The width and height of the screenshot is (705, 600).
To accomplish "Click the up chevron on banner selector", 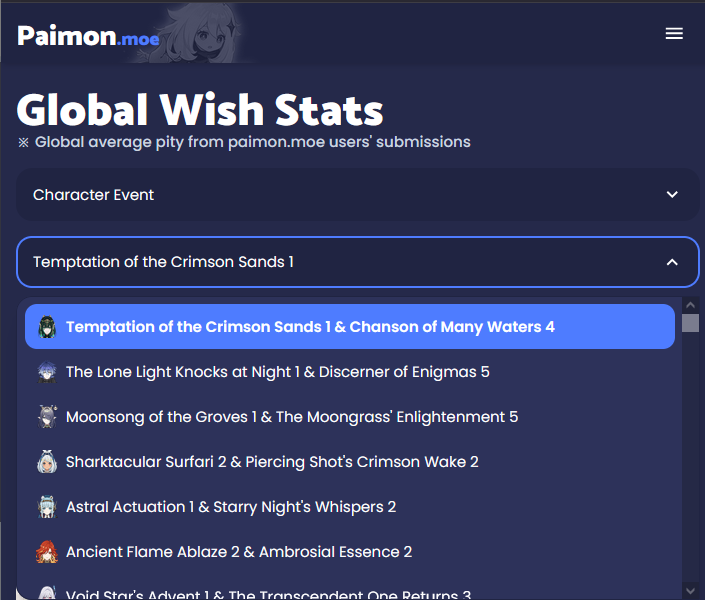I will coord(672,262).
